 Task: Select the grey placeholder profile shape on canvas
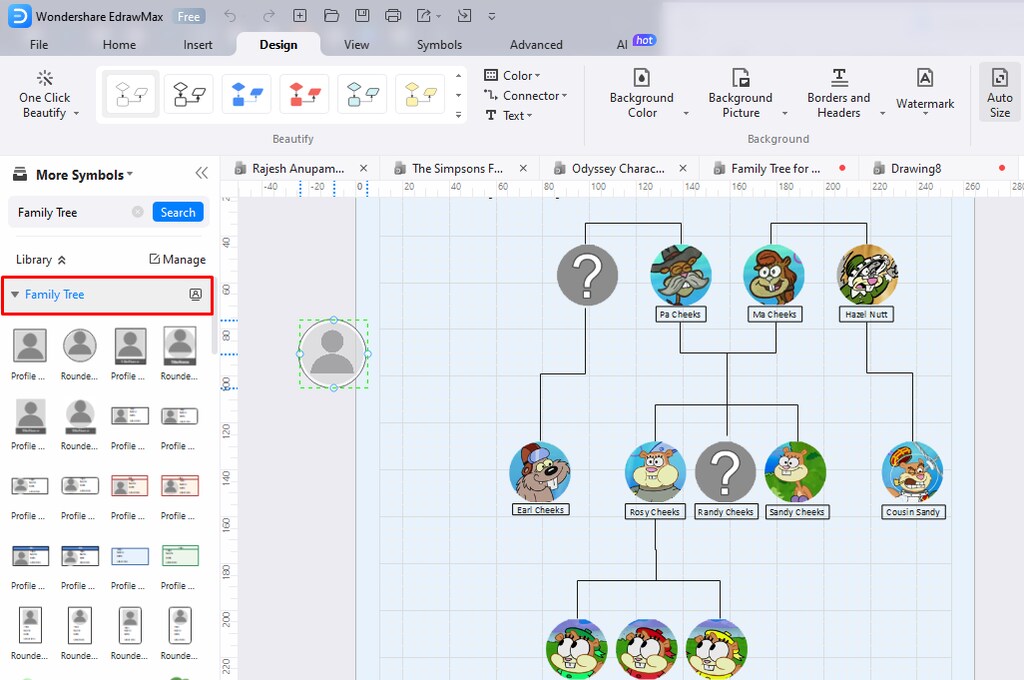[x=332, y=353]
